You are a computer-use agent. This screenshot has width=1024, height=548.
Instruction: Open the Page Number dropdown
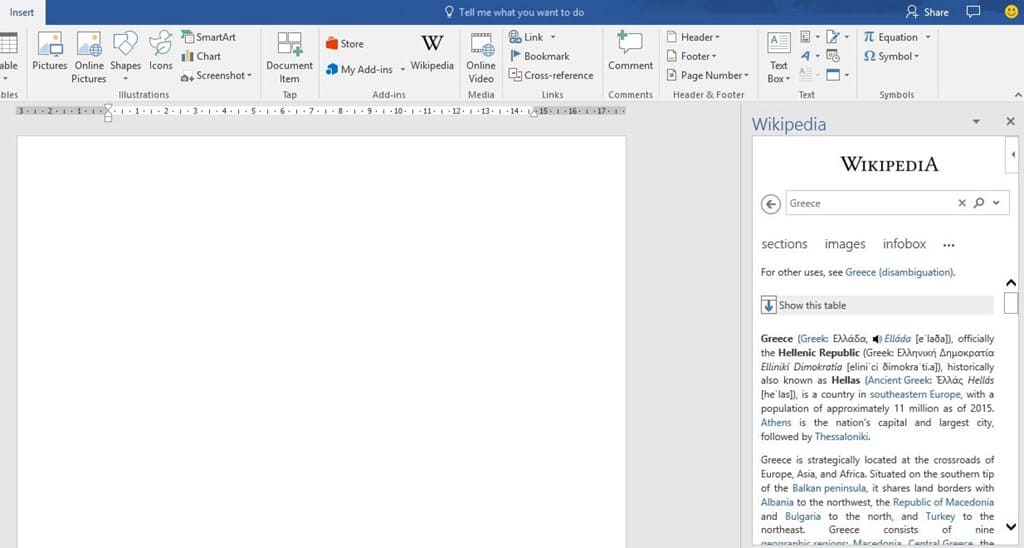[x=746, y=76]
